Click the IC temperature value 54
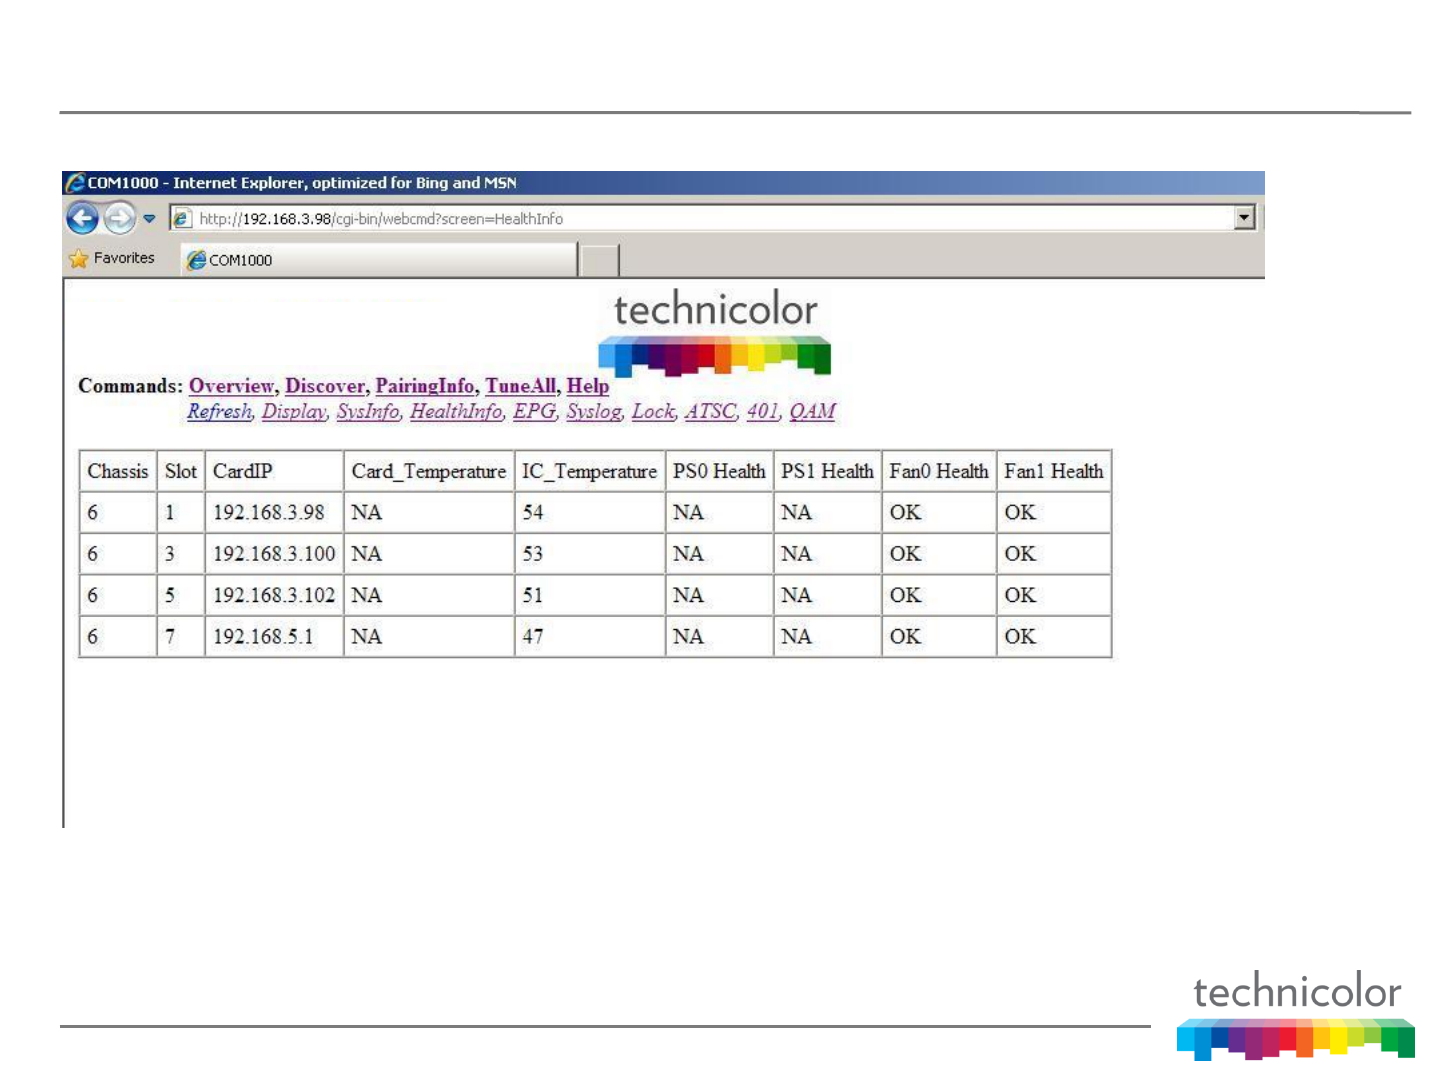 click(x=590, y=513)
